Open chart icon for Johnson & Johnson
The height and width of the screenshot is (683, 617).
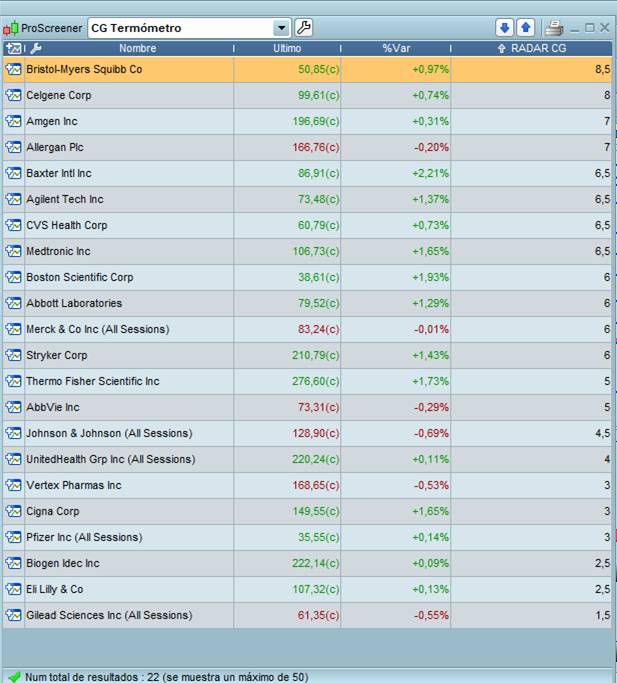click(14, 433)
